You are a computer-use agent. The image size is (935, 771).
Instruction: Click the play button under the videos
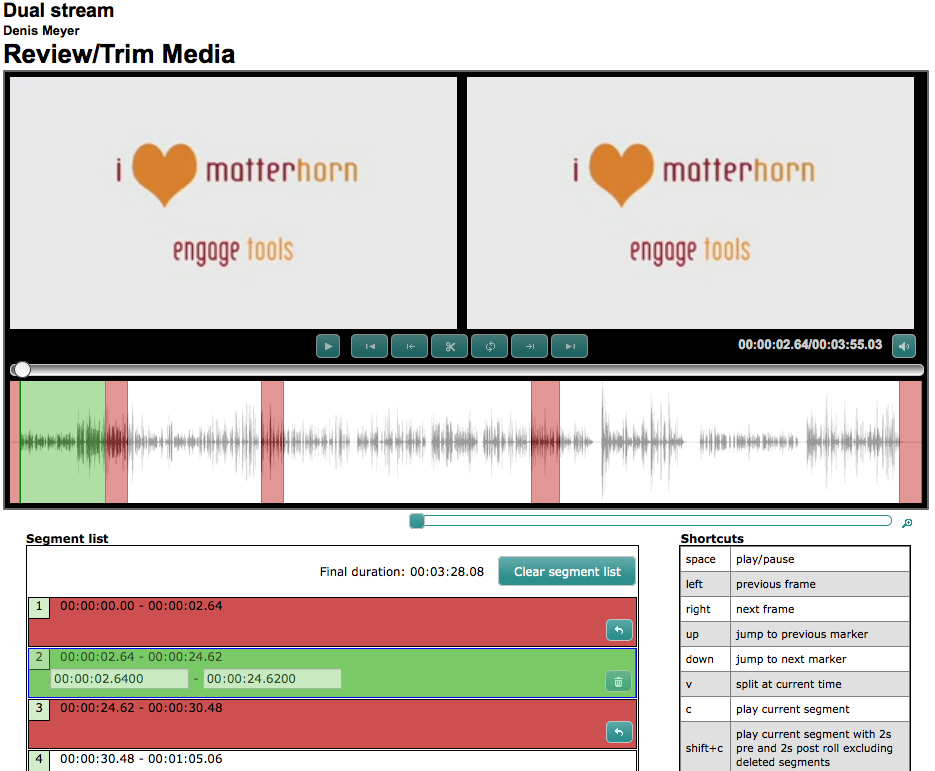coord(328,346)
